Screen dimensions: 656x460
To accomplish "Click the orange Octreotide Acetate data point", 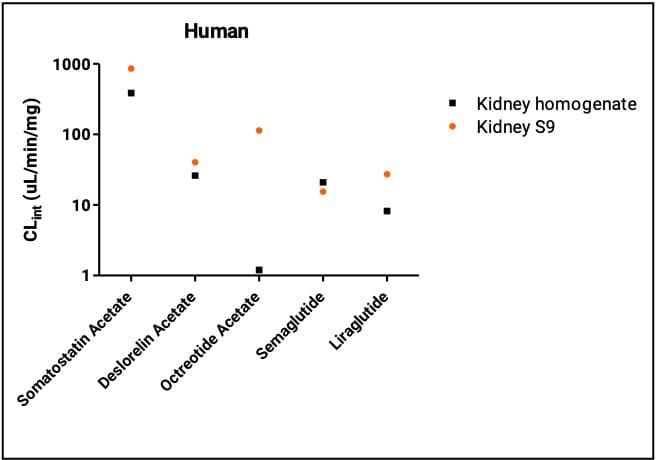I will (x=259, y=131).
